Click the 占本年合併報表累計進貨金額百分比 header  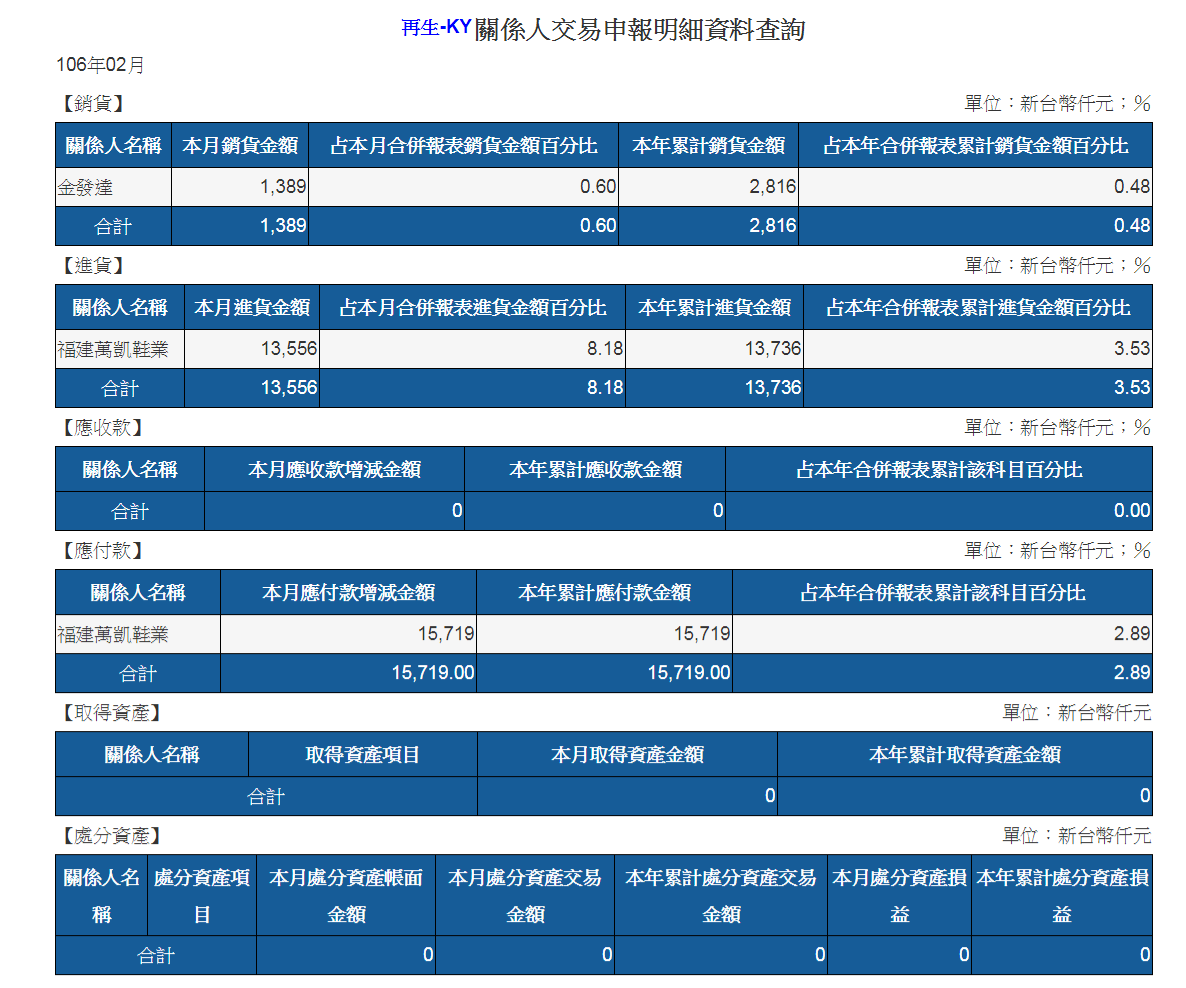978,307
